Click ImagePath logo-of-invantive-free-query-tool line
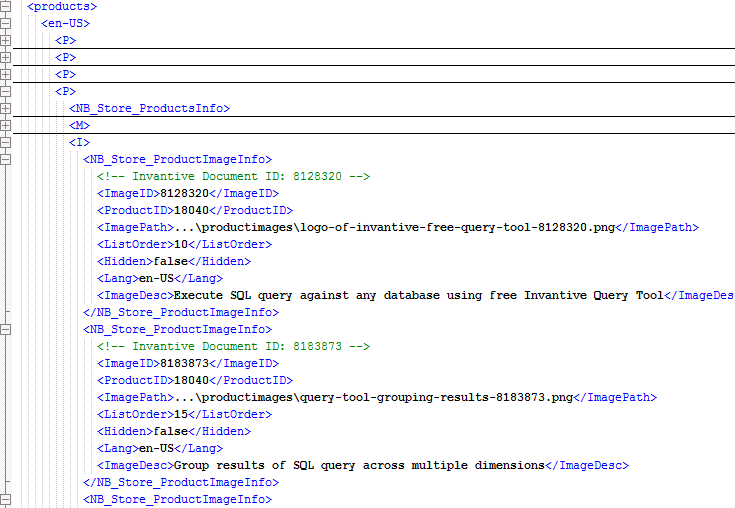735x508 pixels. pyautogui.click(x=398, y=227)
